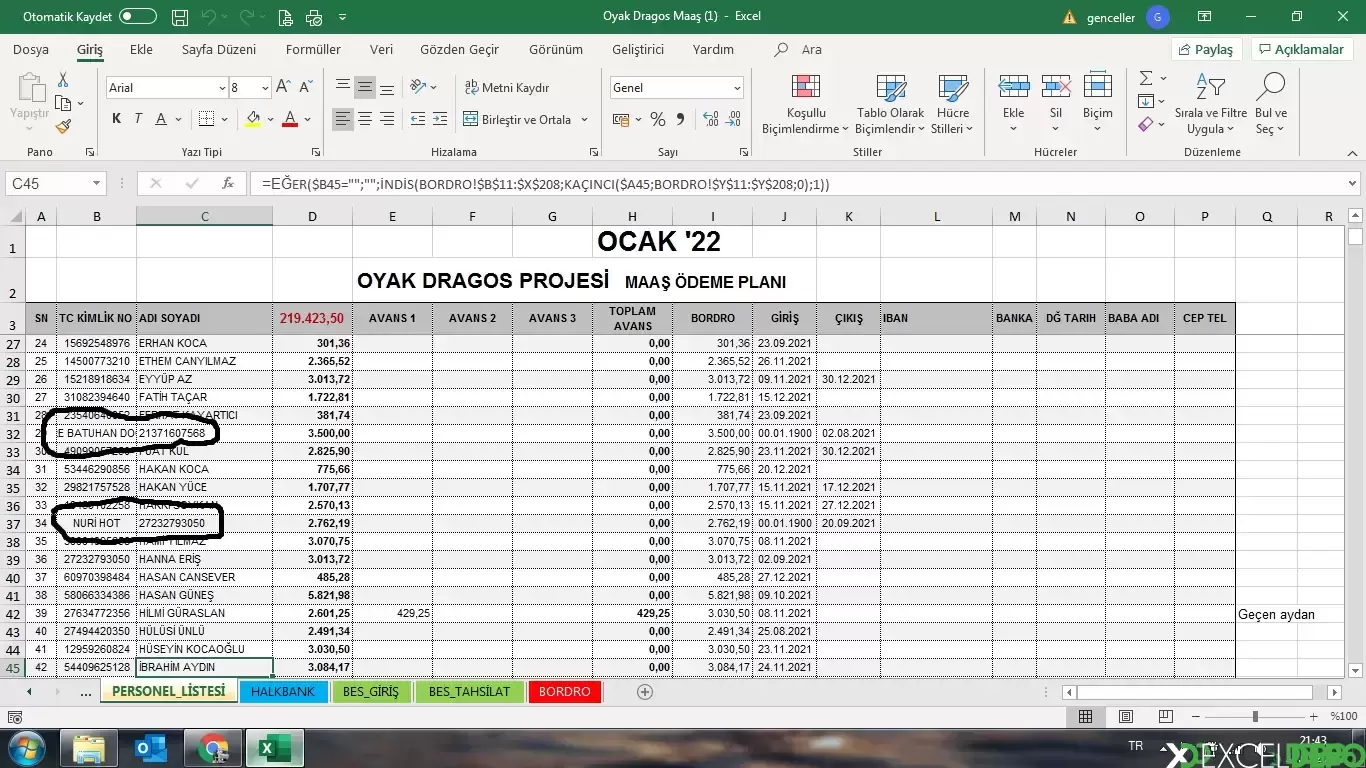1366x768 pixels.
Task: Toggle Italic formatting (T)
Action: click(138, 119)
